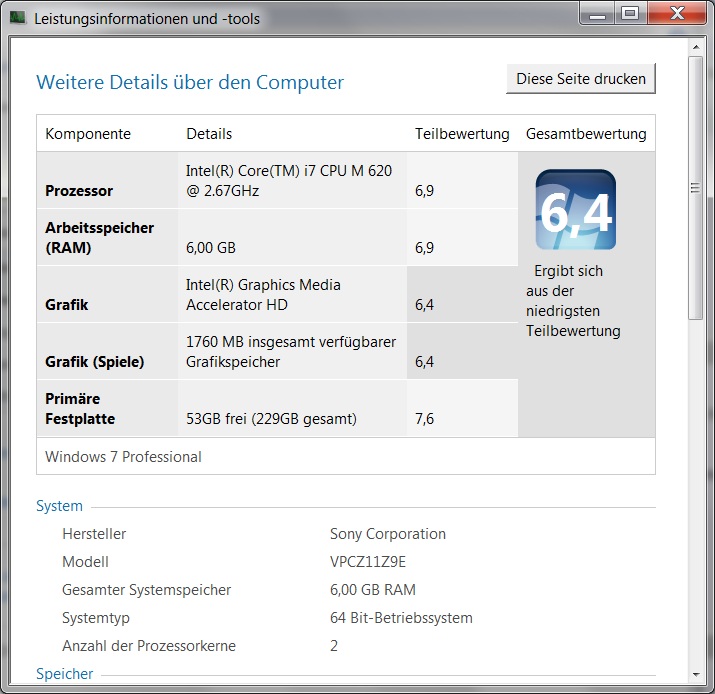715x694 pixels.
Task: Click the 'Gesamtbewertung' column header
Action: click(586, 134)
